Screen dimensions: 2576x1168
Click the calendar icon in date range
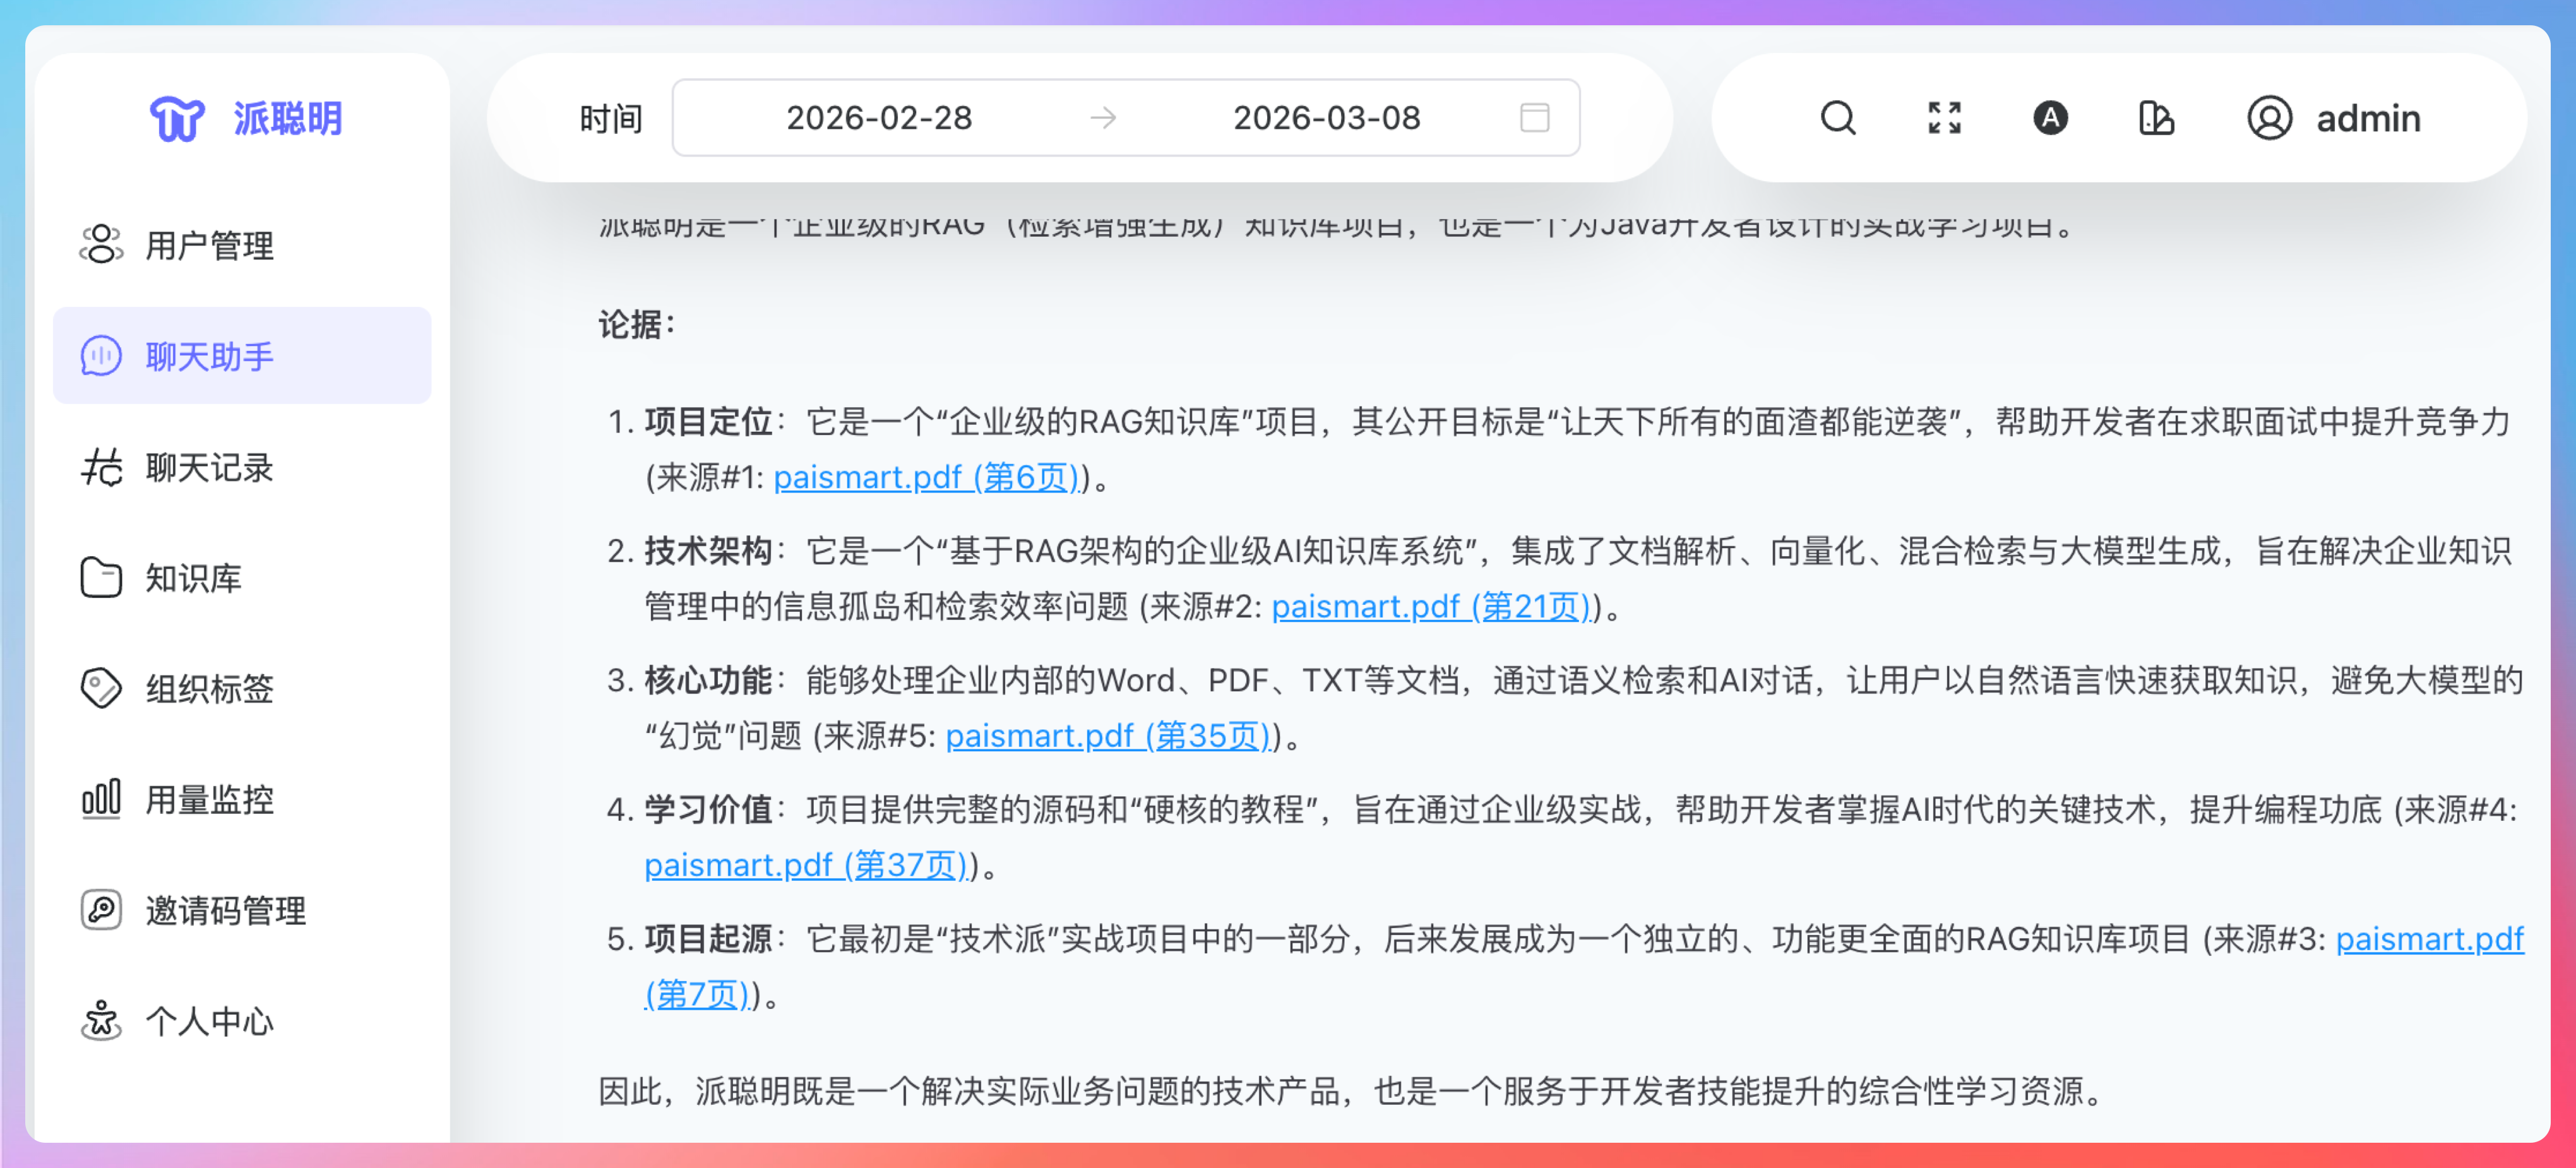[x=1534, y=118]
